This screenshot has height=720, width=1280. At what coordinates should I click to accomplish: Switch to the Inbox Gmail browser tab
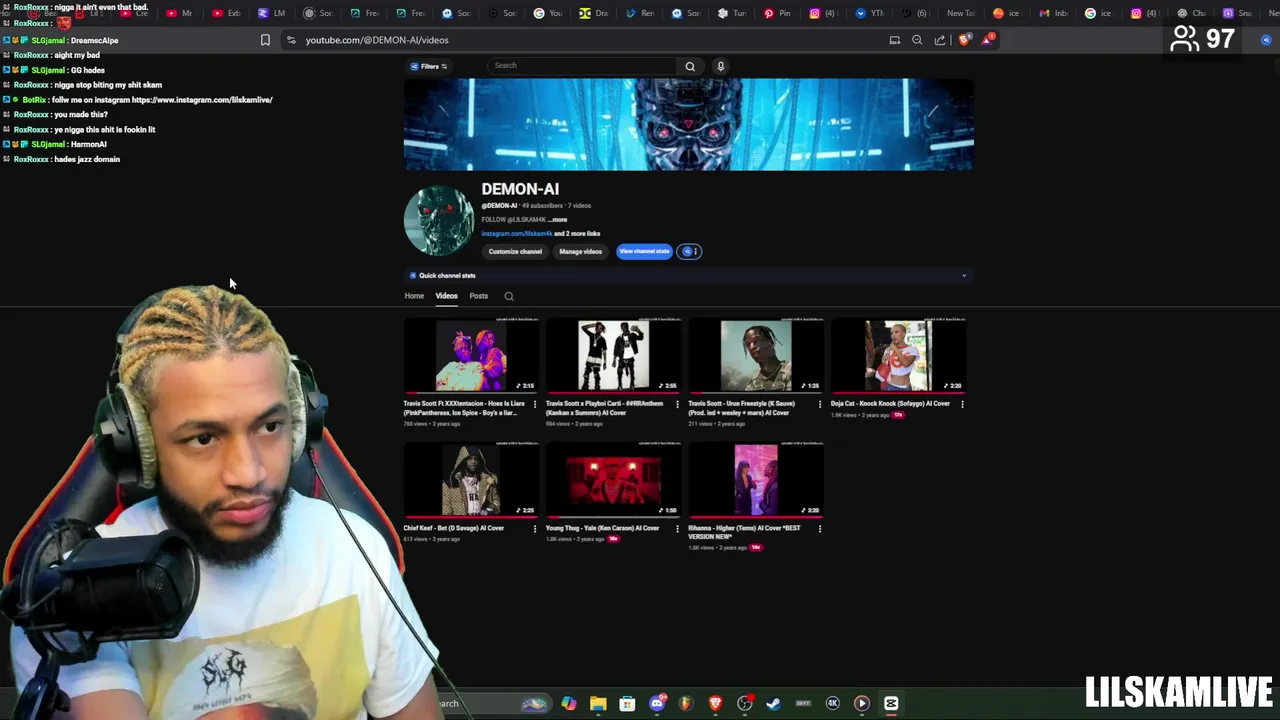pos(1054,13)
